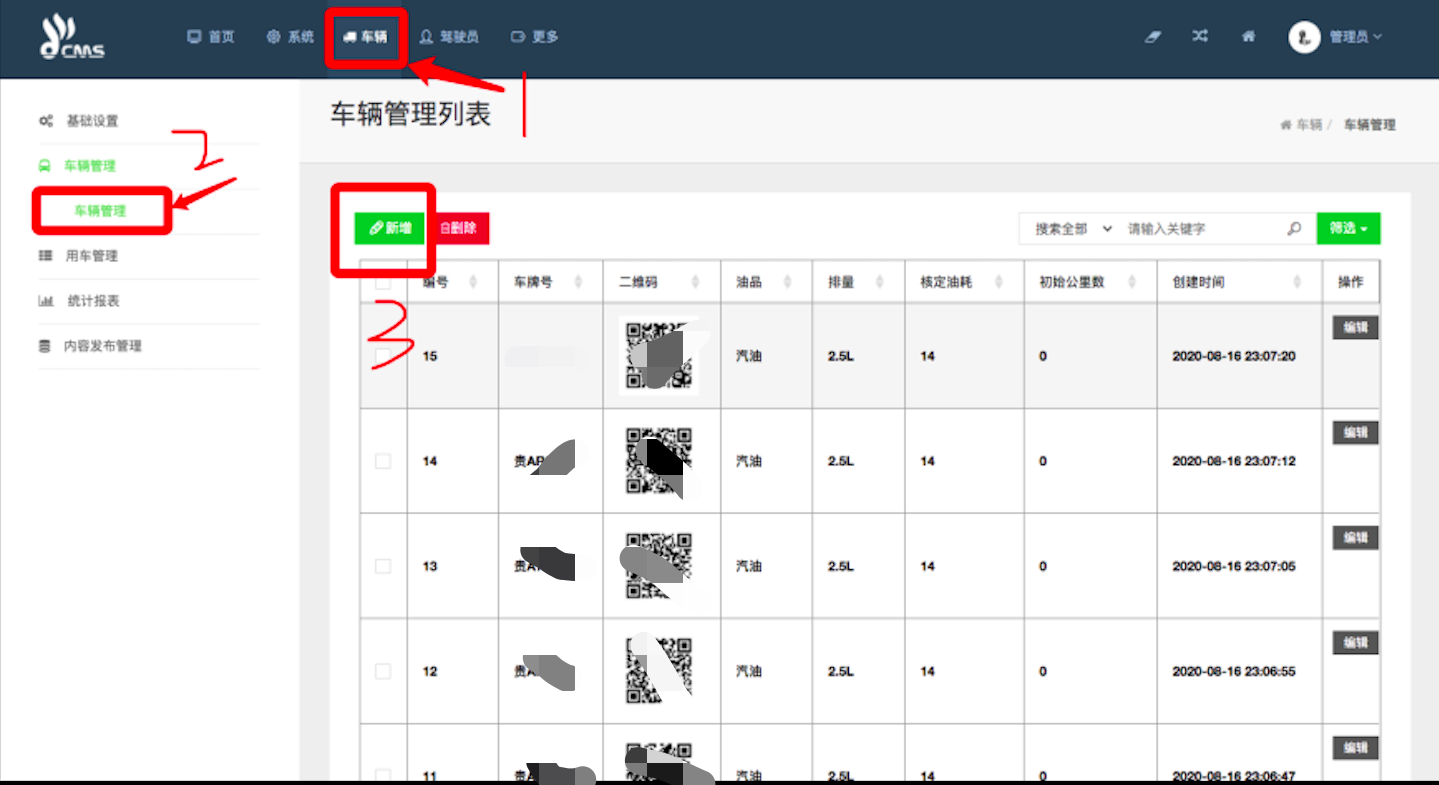This screenshot has width=1439, height=785.
Task: Click the green 新增 button
Action: [390, 228]
